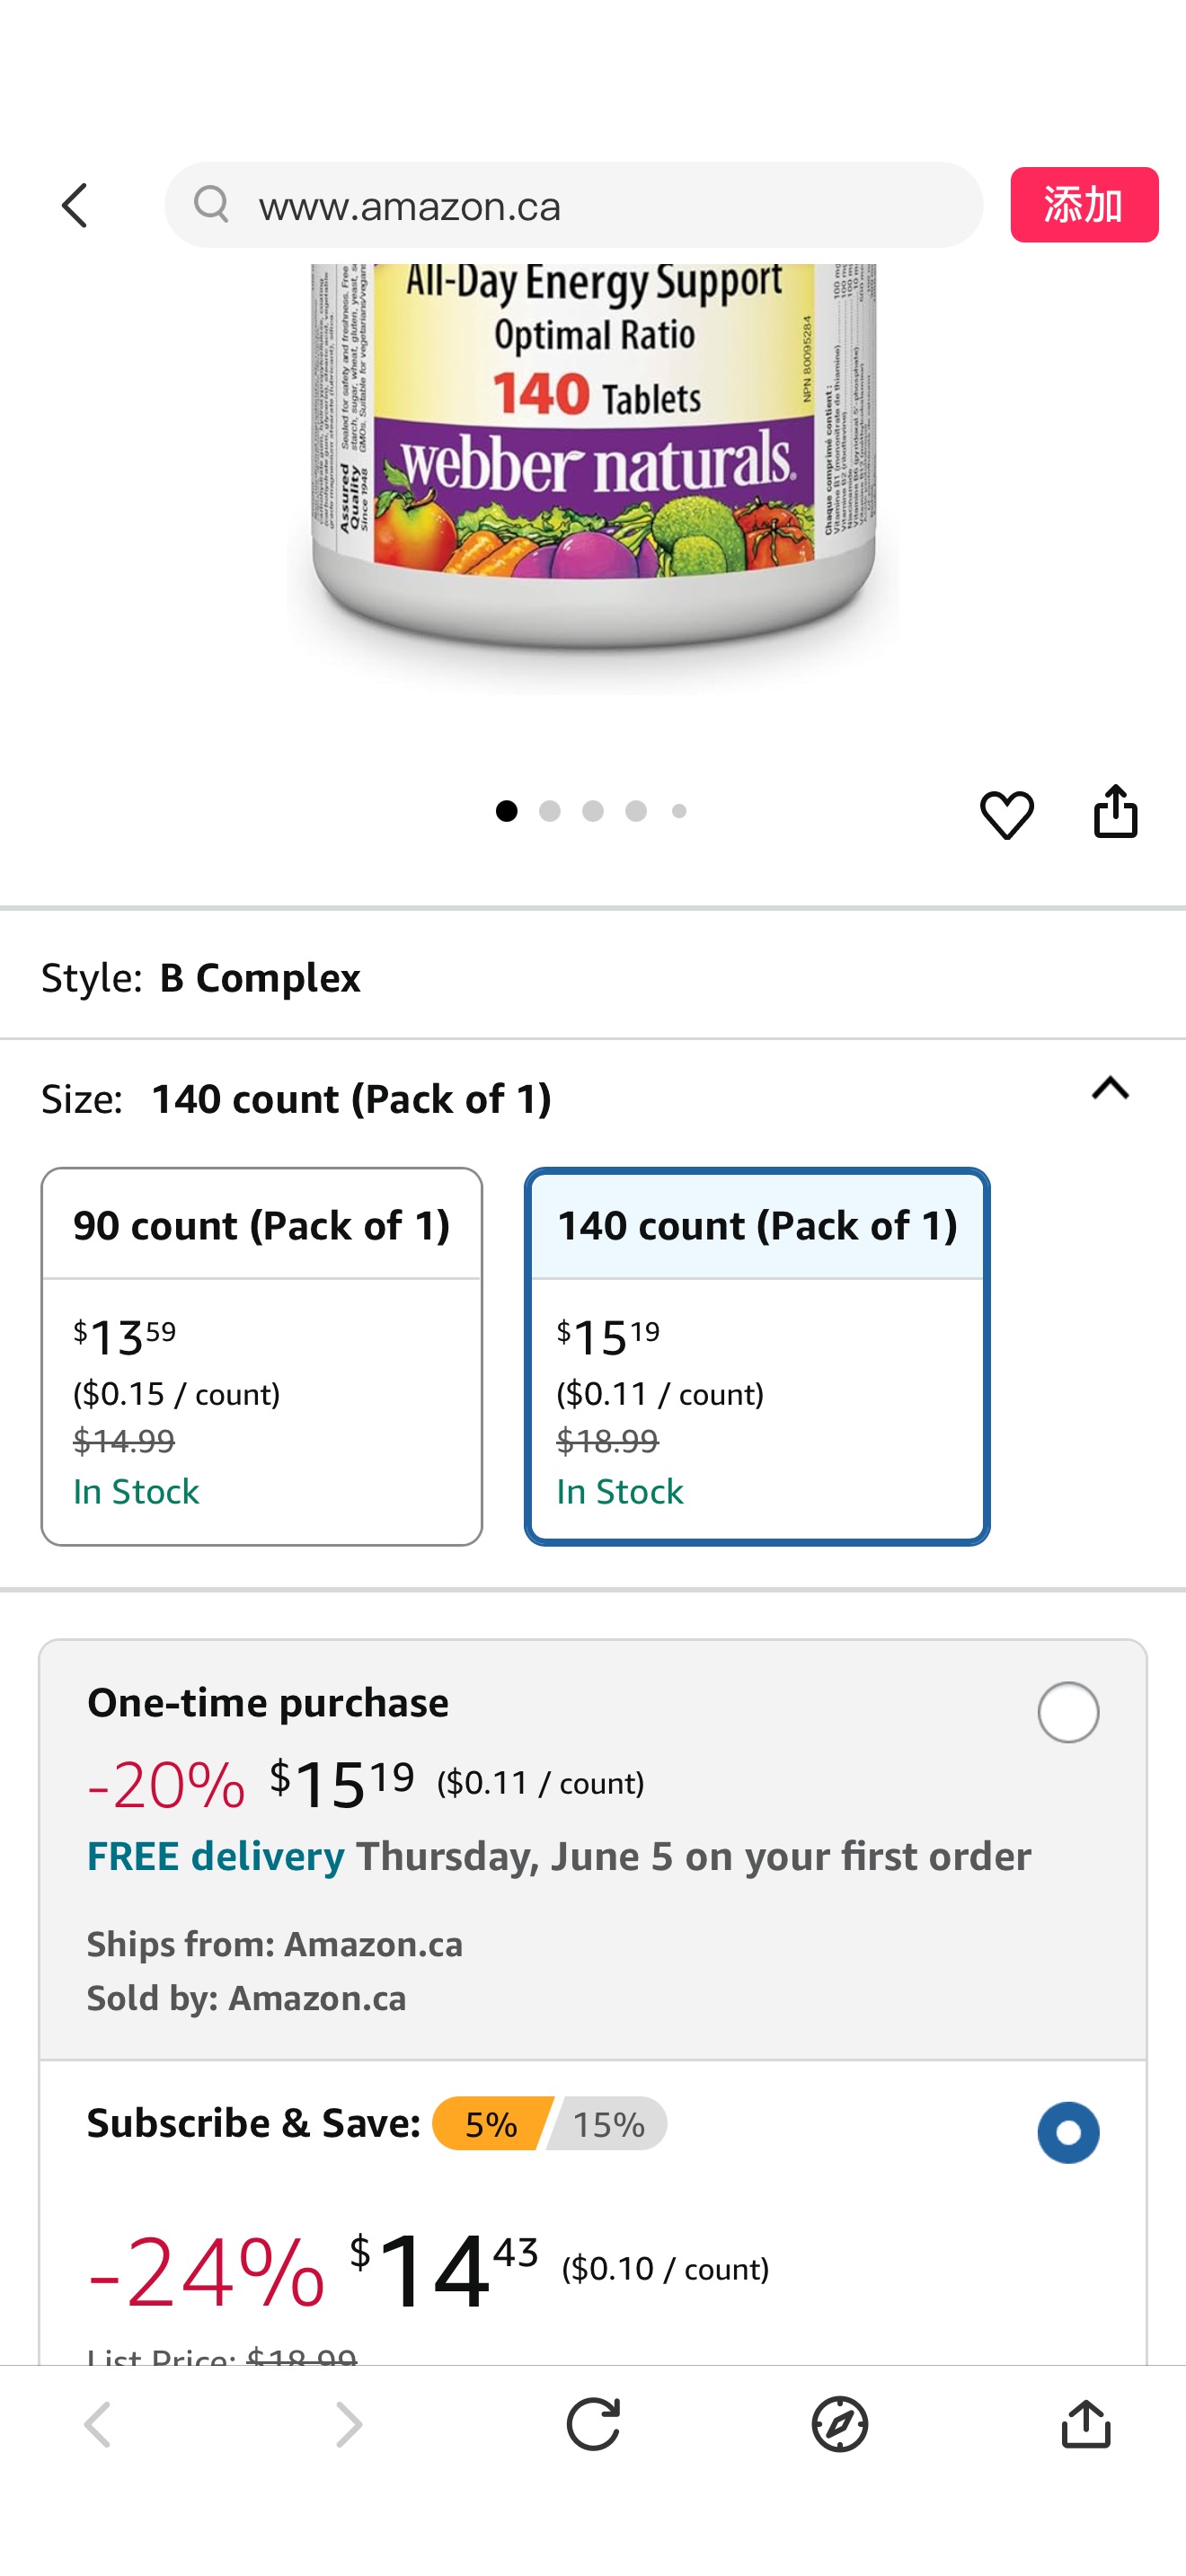This screenshot has height=2576, width=1186.
Task: Select the One-time purchase radio button
Action: point(1068,1712)
